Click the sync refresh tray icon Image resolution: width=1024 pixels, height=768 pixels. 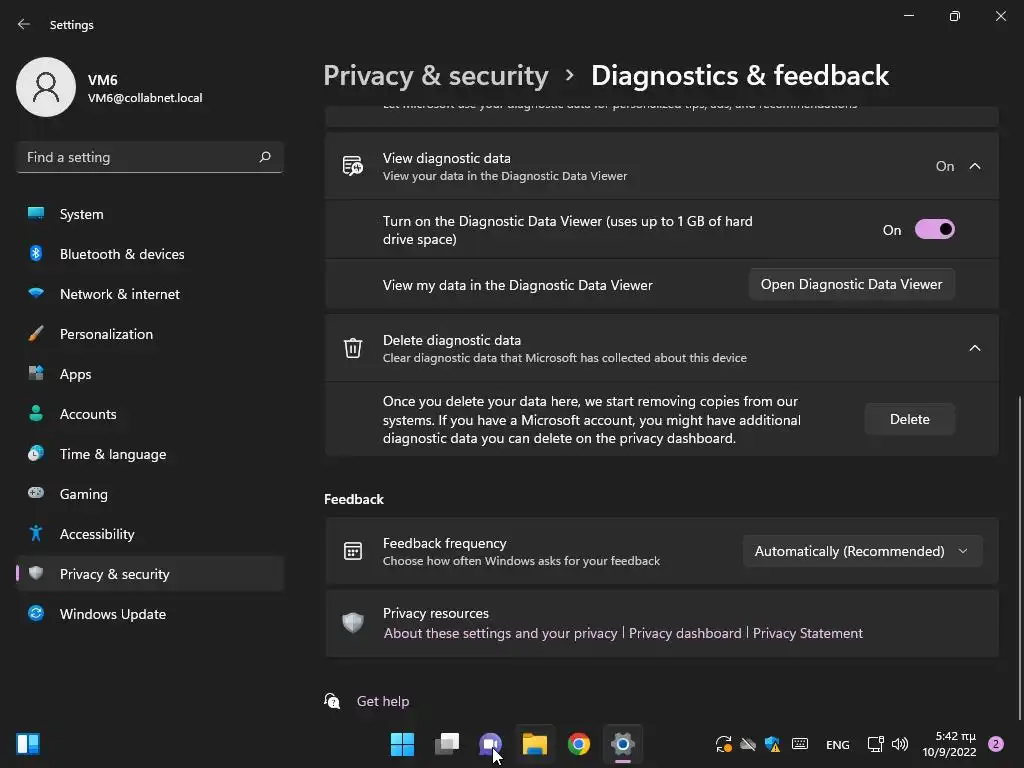(724, 744)
